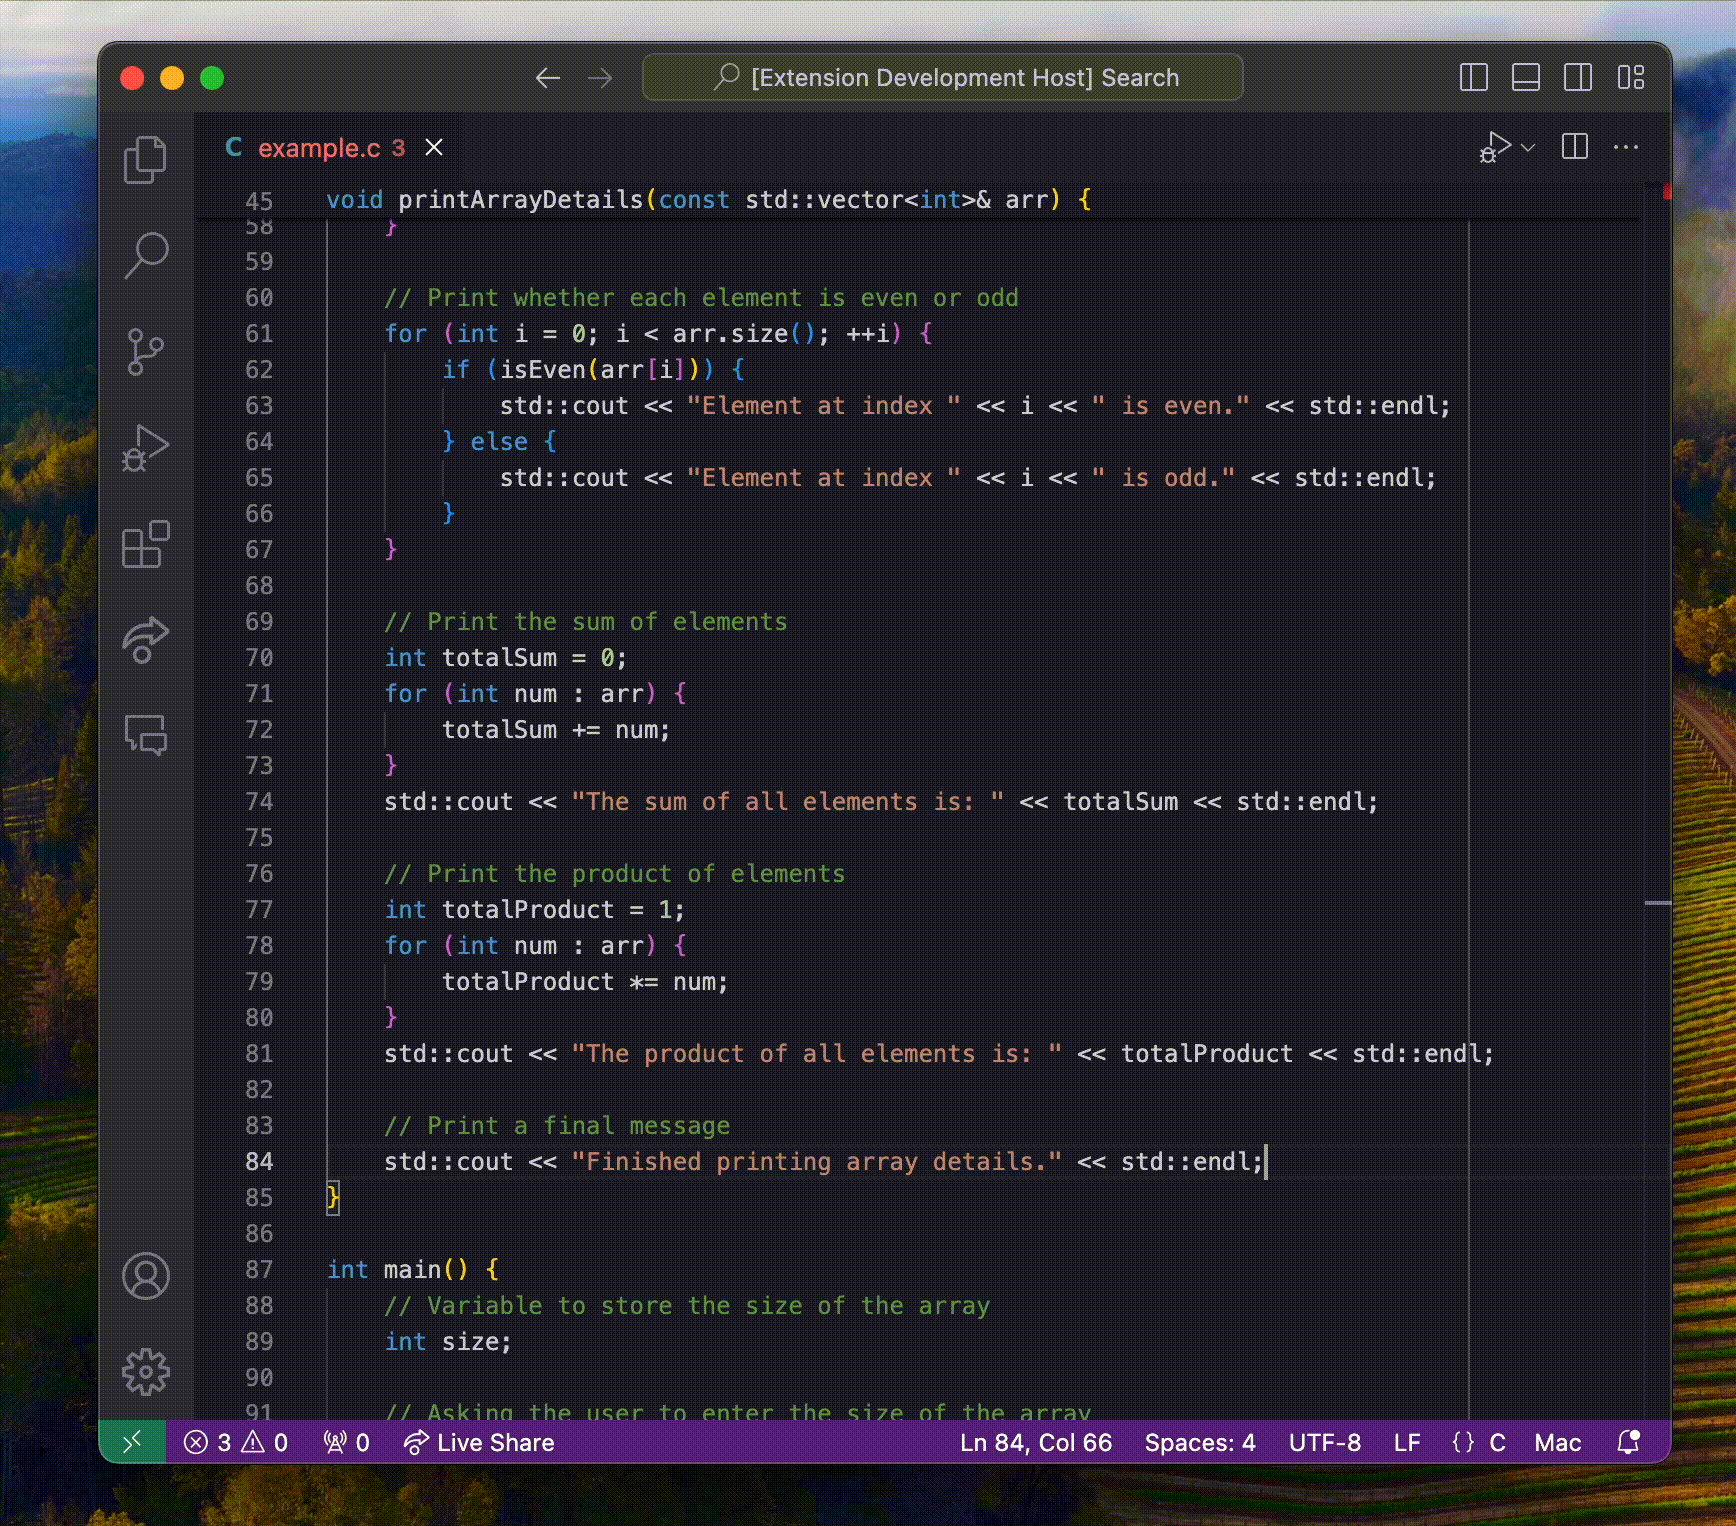Screen dimensions: 1736x1526
Task: Open notifications bell in status bar
Action: [1629, 1442]
